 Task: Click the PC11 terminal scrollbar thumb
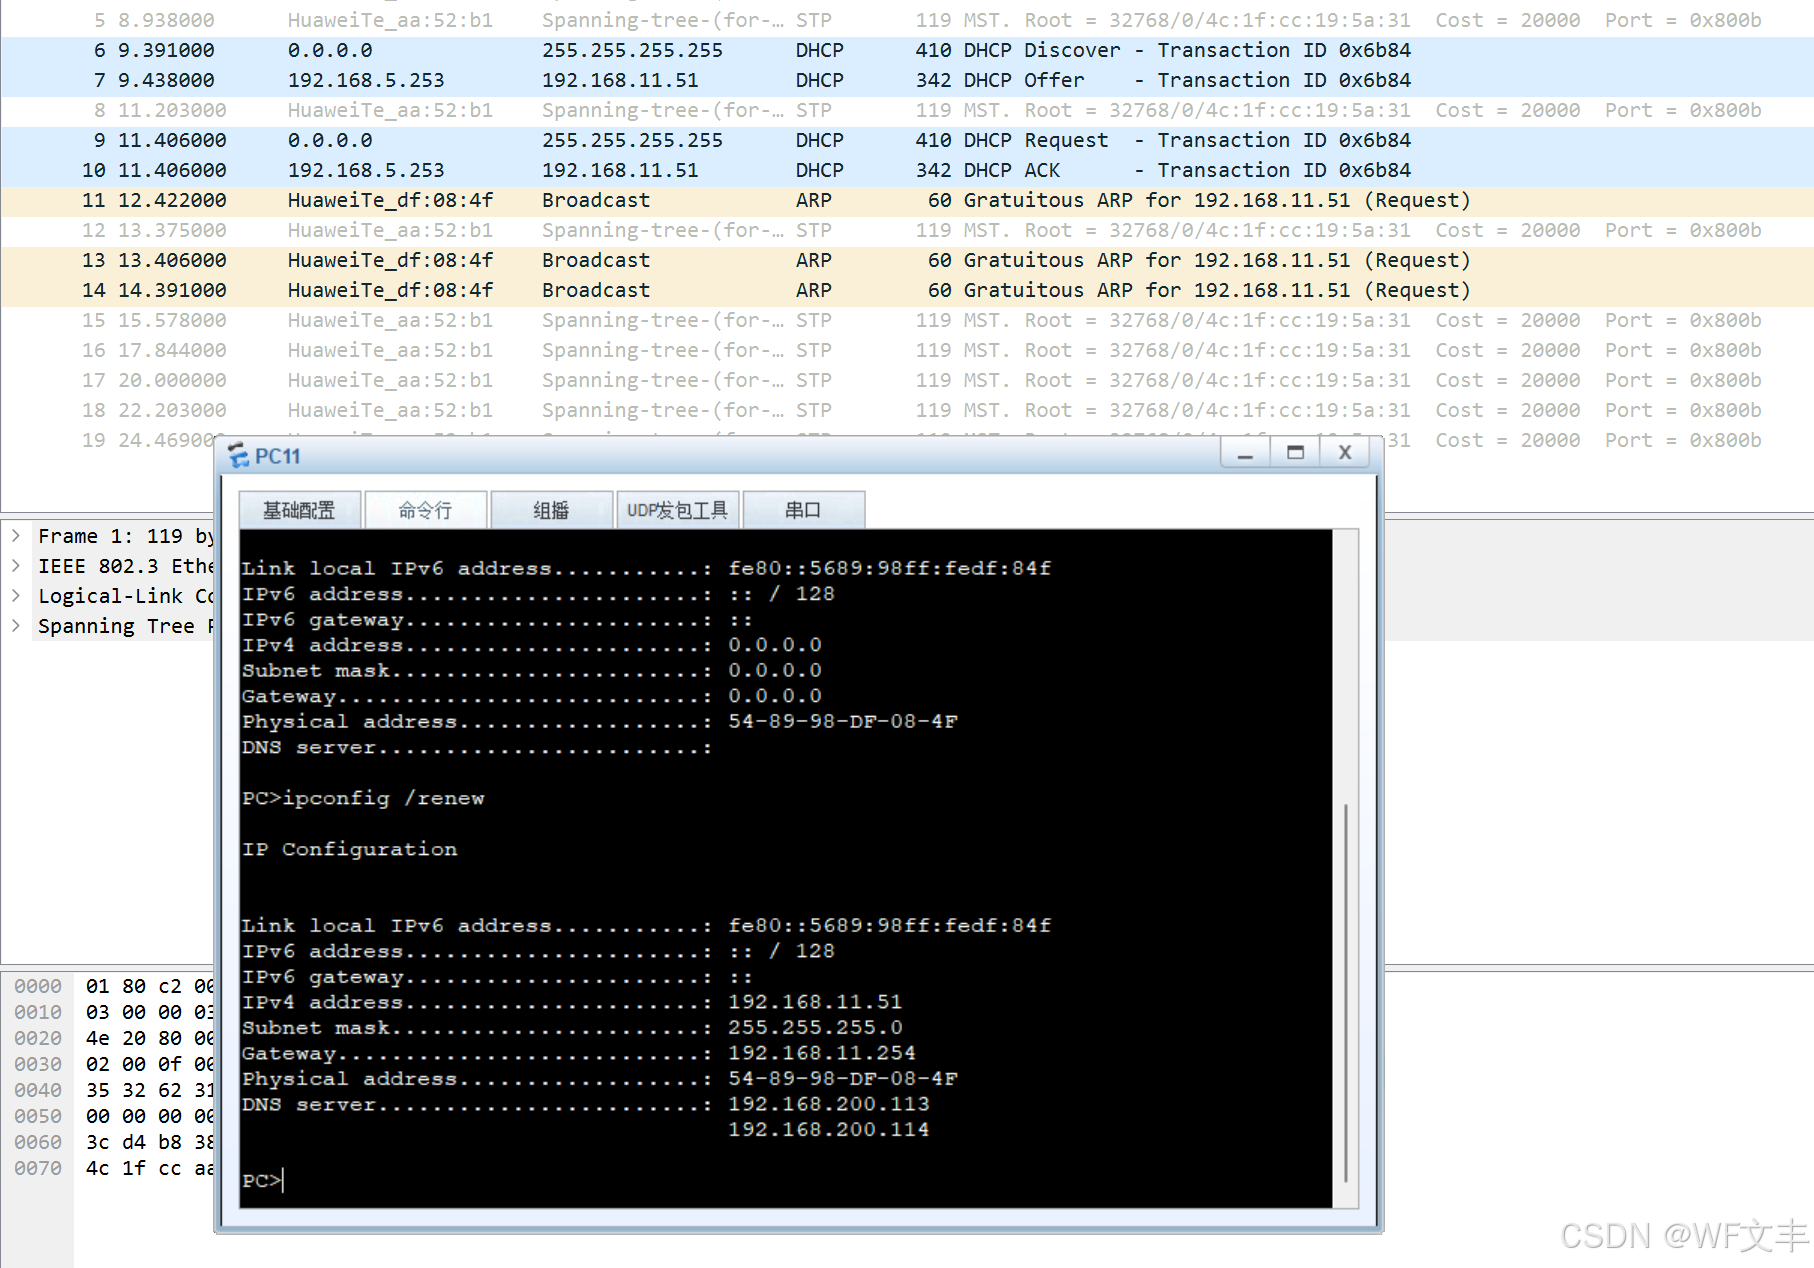point(1346,992)
